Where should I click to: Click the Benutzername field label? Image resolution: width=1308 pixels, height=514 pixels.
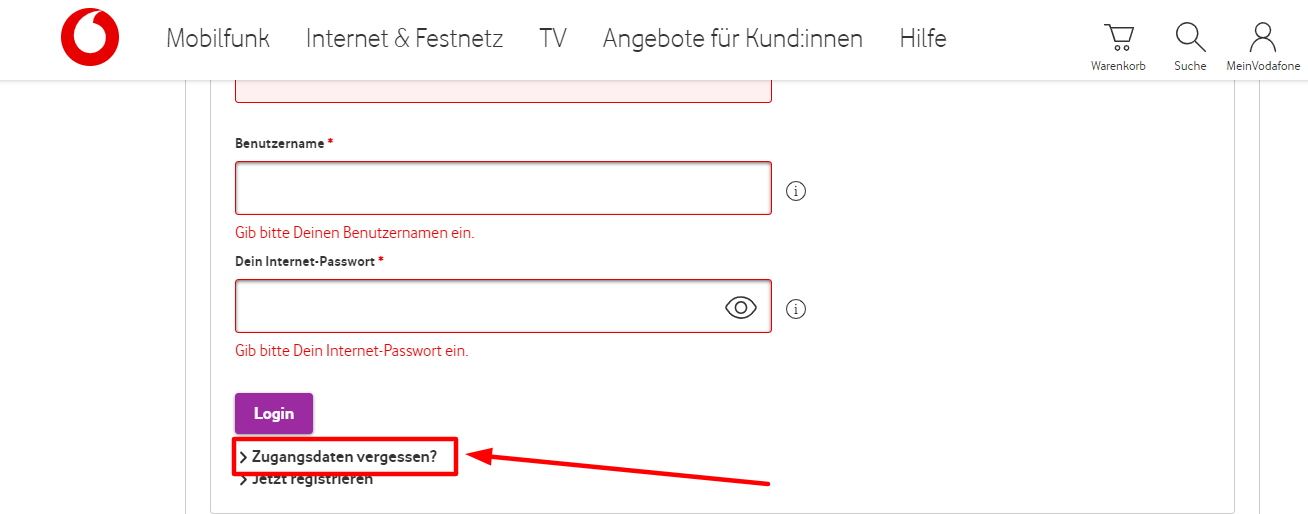(279, 144)
